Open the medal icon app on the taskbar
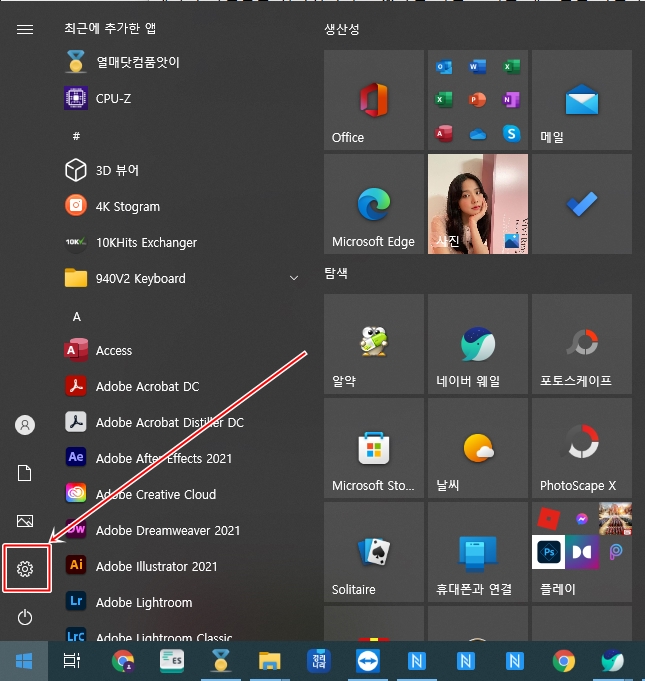The width and height of the screenshot is (645, 681). [x=221, y=661]
